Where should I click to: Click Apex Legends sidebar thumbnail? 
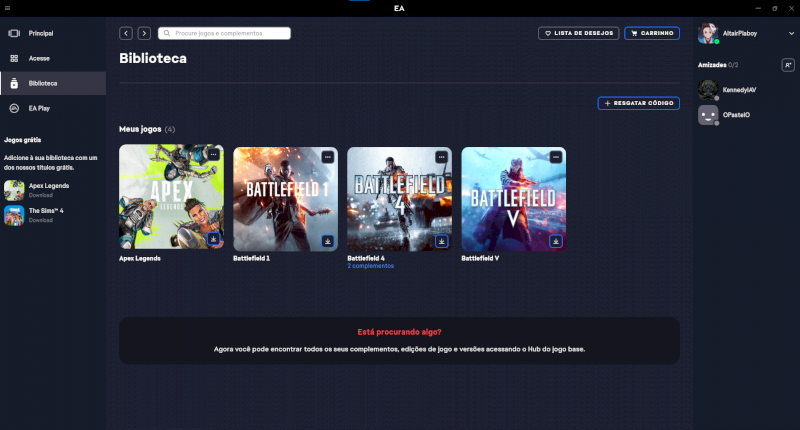pos(14,190)
